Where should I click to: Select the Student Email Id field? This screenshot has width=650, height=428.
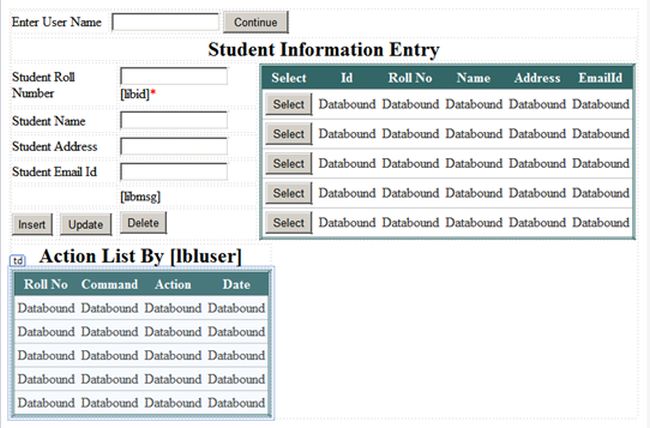(x=174, y=171)
